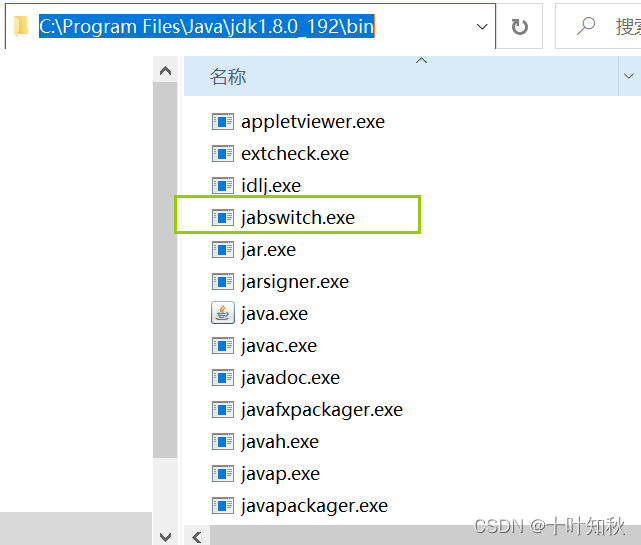Select the file name jabswitch.exe

click(298, 218)
